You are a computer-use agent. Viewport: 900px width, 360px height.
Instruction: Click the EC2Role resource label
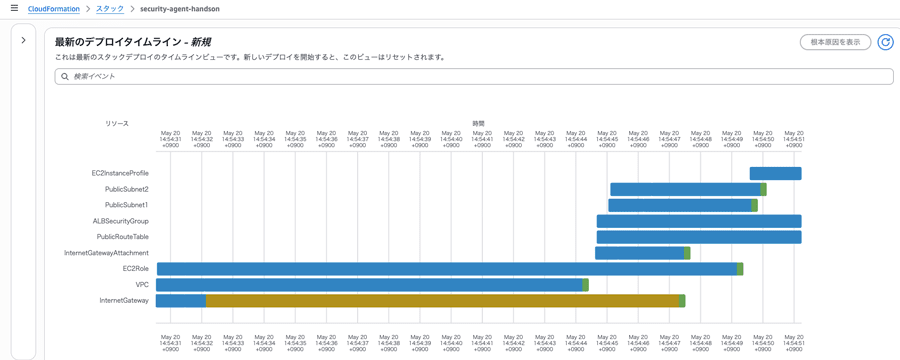point(135,268)
